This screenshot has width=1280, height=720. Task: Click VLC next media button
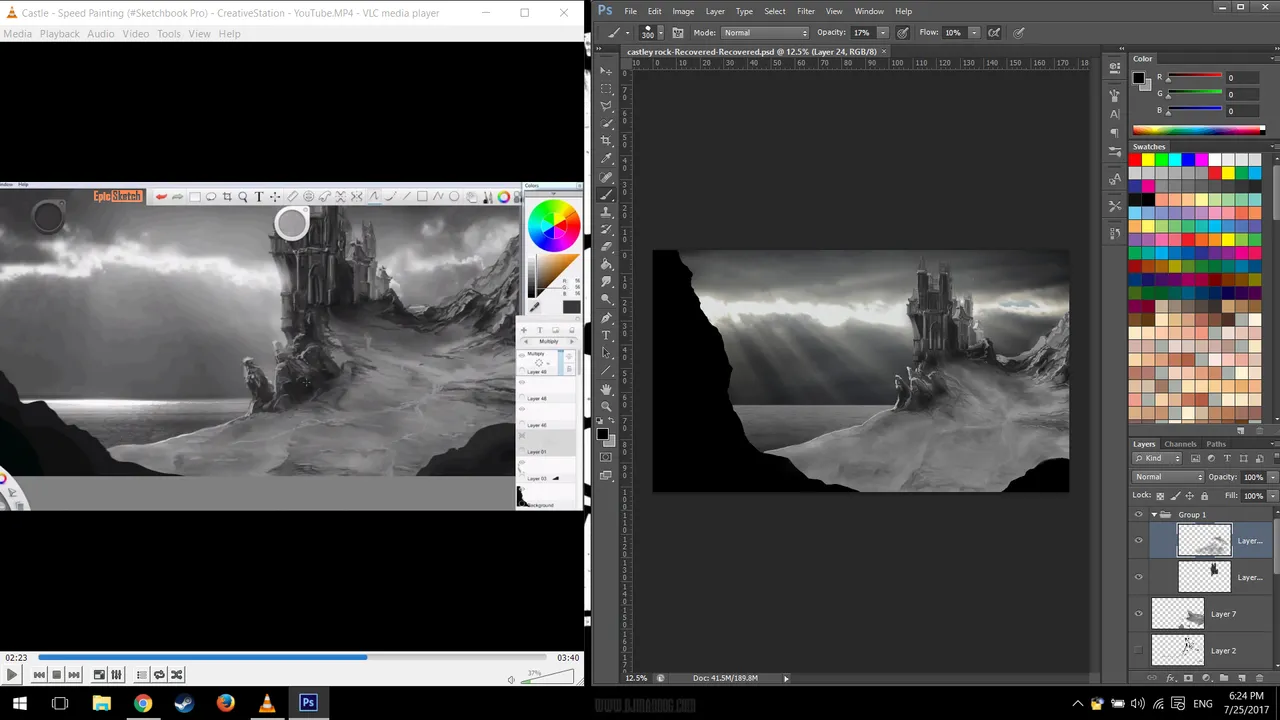click(x=74, y=675)
